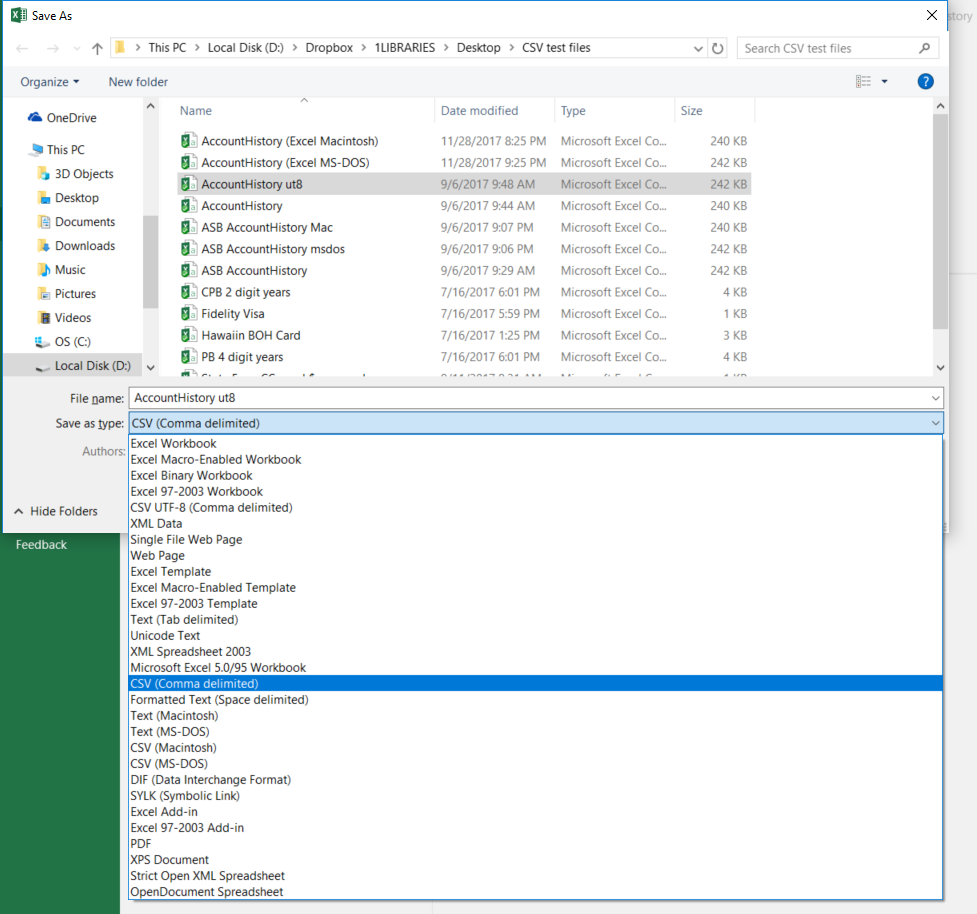
Task: Click the New folder button
Action: 138,82
